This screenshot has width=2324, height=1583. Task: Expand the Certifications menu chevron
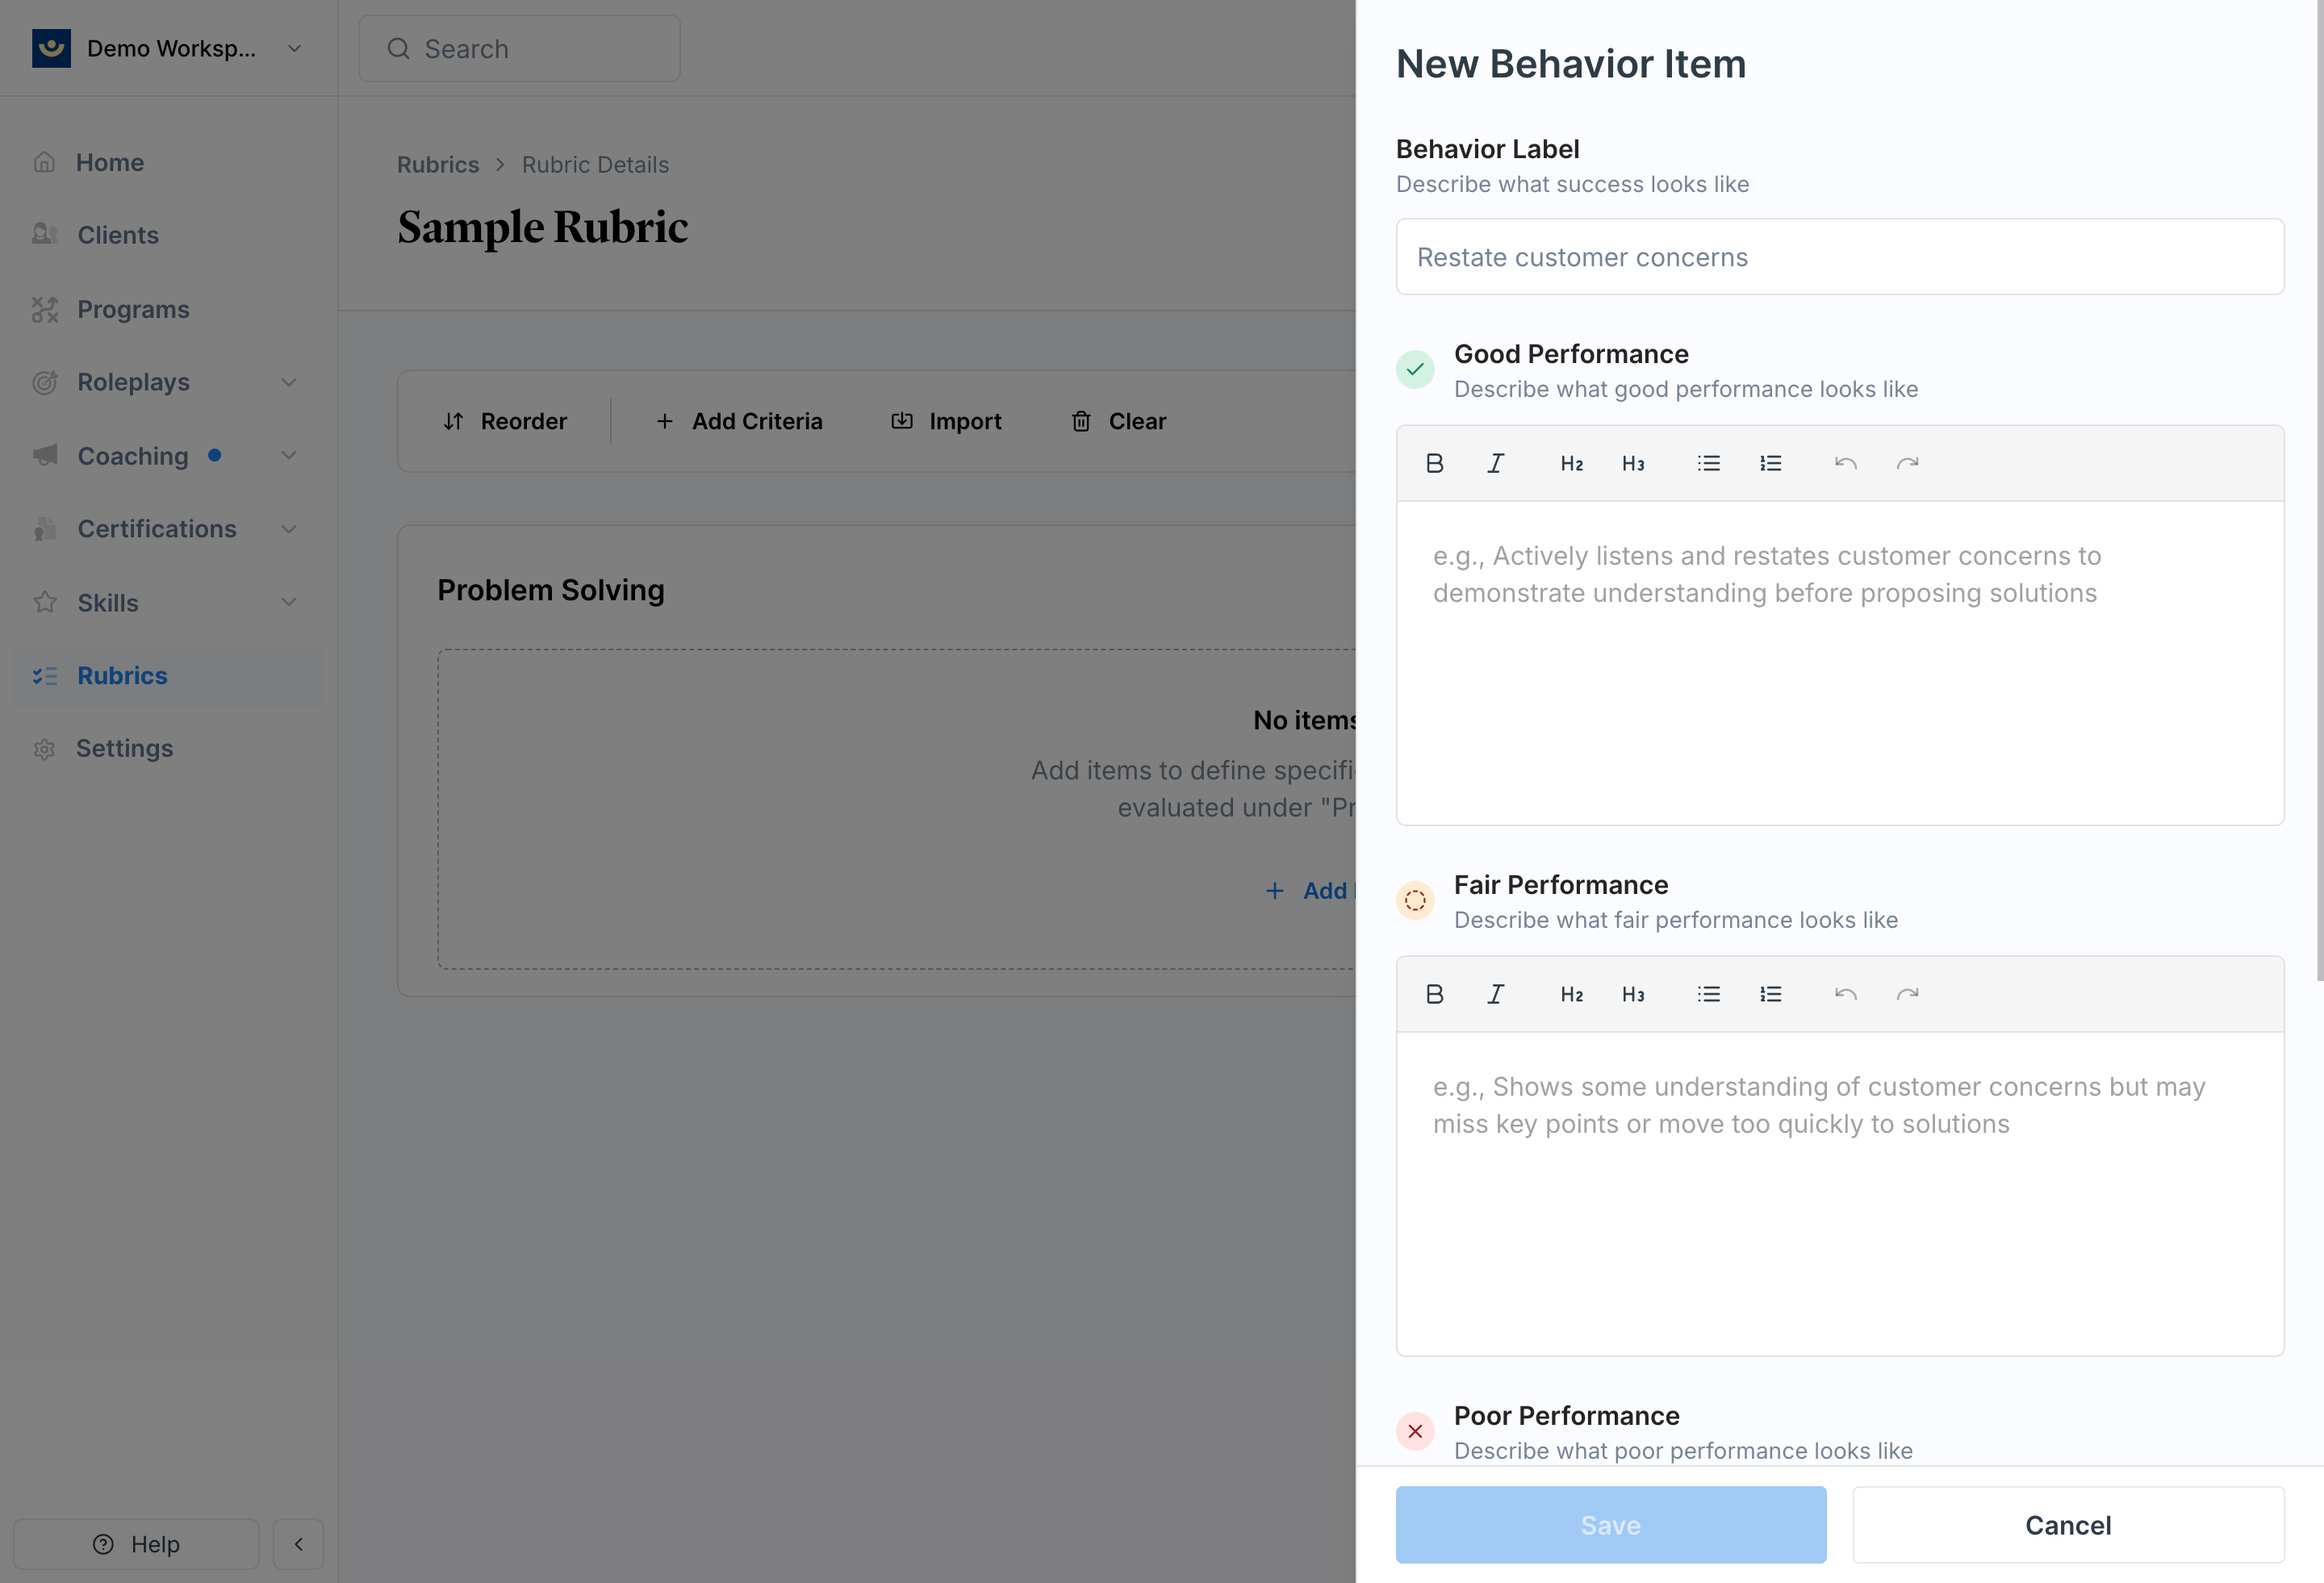tap(289, 529)
